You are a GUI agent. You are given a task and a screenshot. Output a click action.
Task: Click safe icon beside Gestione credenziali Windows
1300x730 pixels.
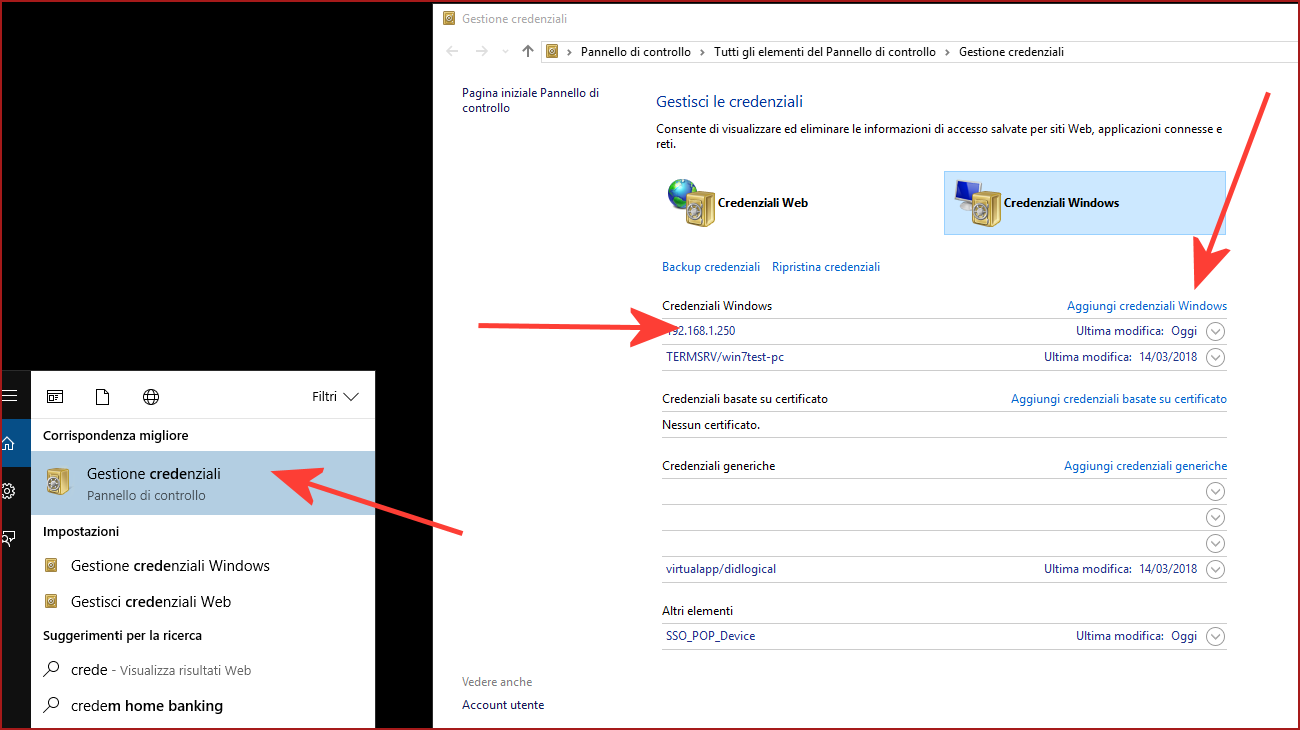[x=52, y=566]
